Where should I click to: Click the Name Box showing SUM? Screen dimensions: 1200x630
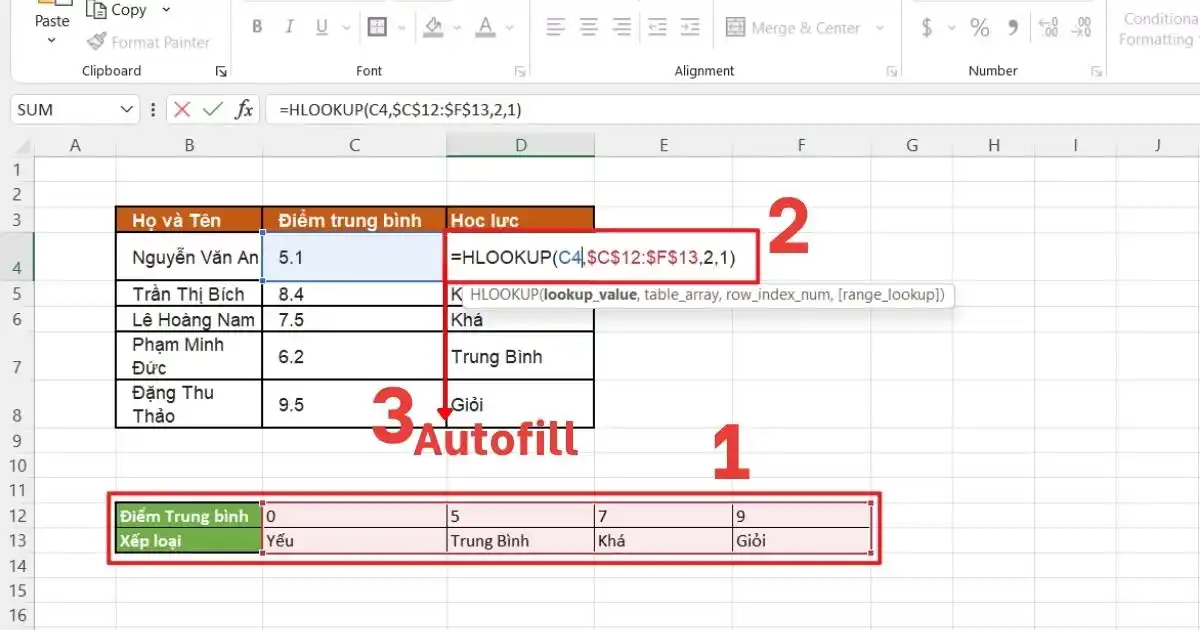click(64, 110)
